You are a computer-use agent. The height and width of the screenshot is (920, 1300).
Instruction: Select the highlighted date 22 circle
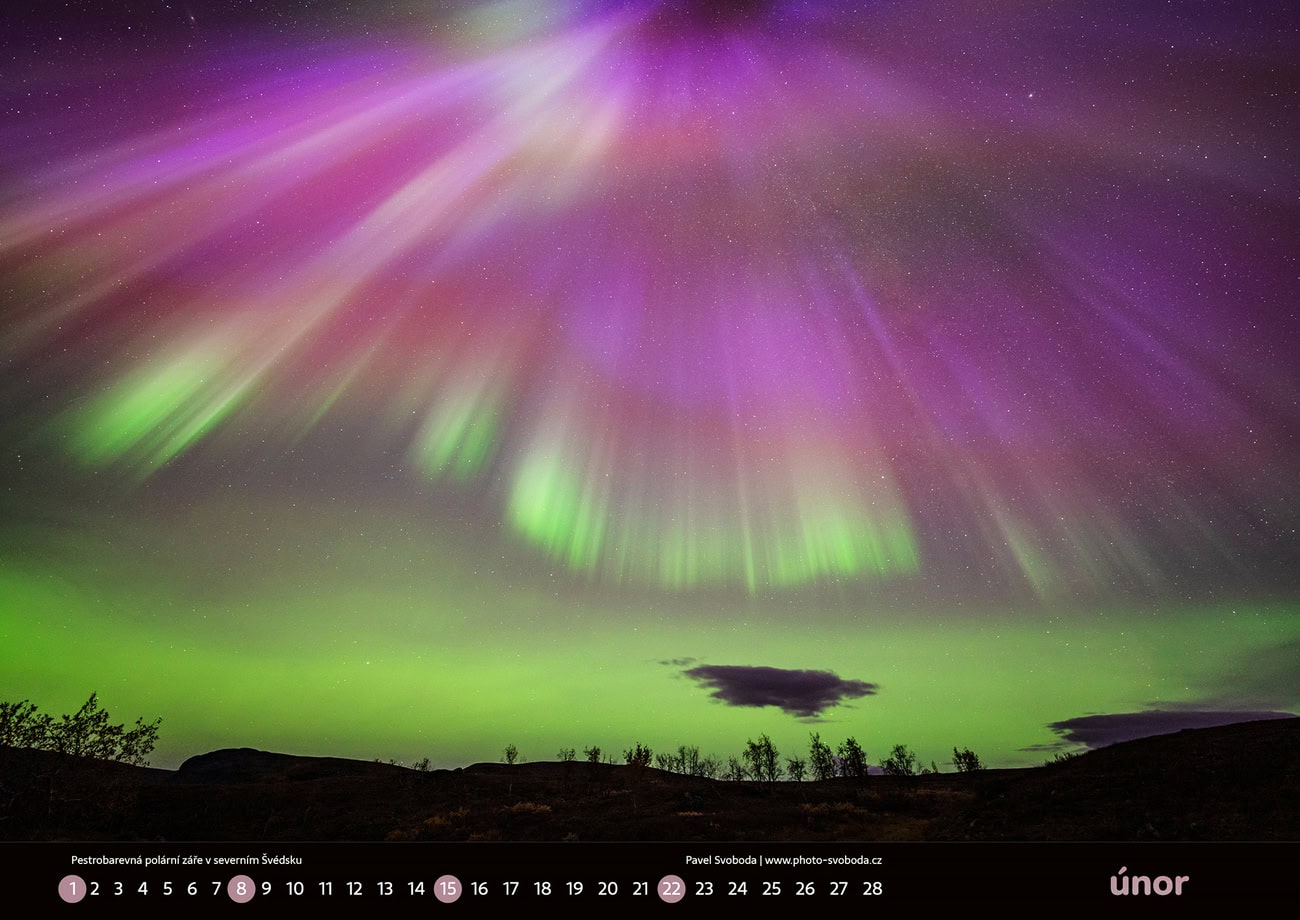click(671, 889)
